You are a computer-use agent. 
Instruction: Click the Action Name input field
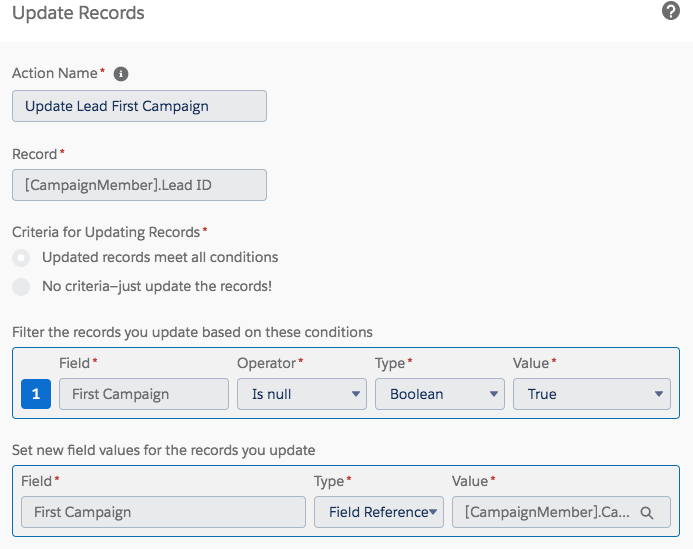pos(139,106)
